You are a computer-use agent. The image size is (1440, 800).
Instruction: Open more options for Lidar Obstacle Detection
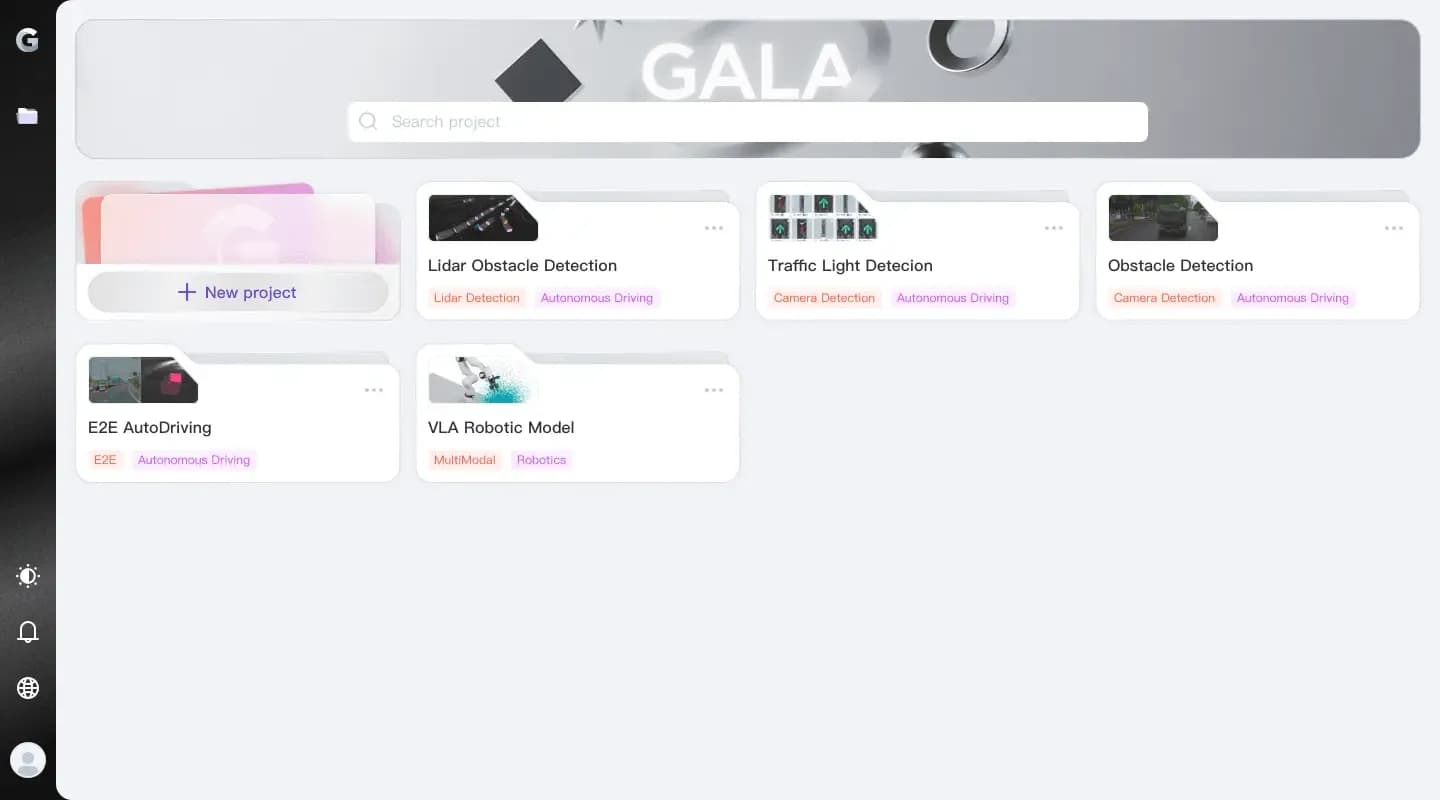pos(714,228)
